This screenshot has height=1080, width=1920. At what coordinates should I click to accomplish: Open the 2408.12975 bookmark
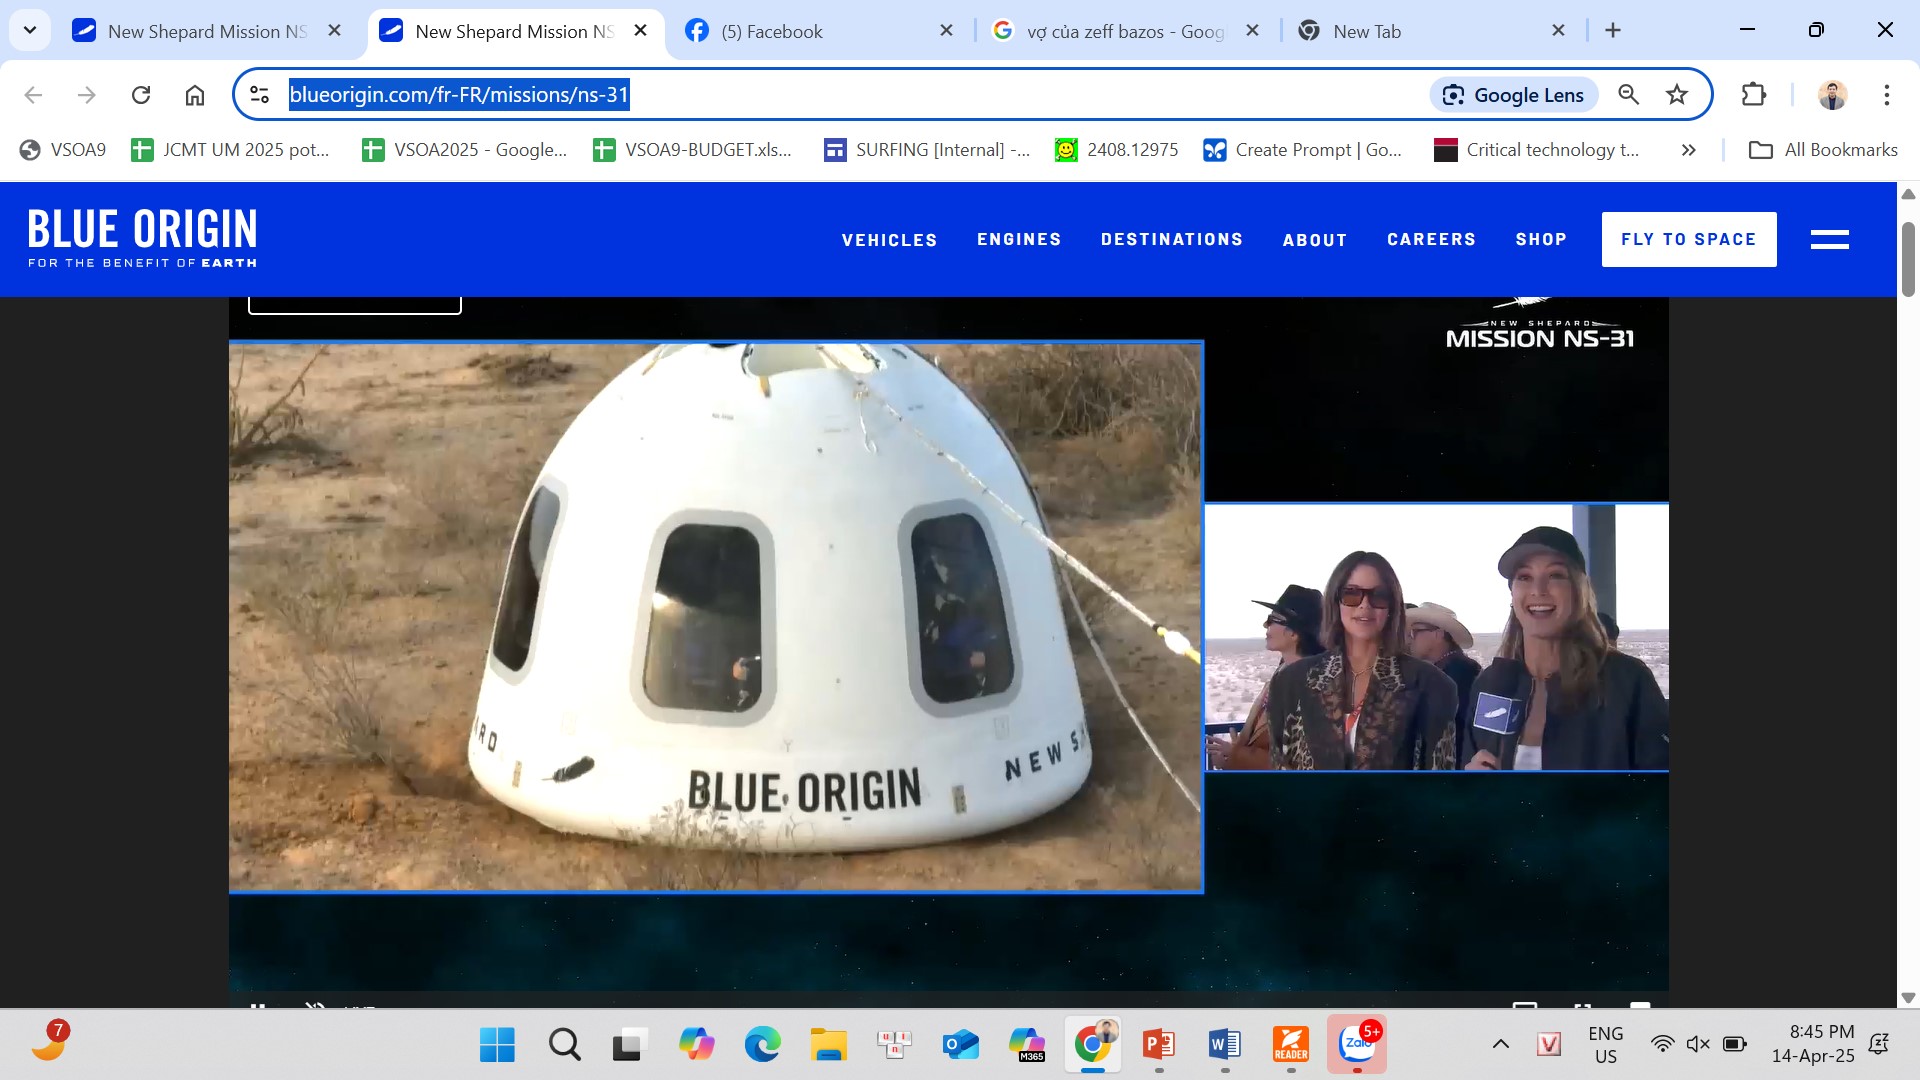coord(1117,150)
